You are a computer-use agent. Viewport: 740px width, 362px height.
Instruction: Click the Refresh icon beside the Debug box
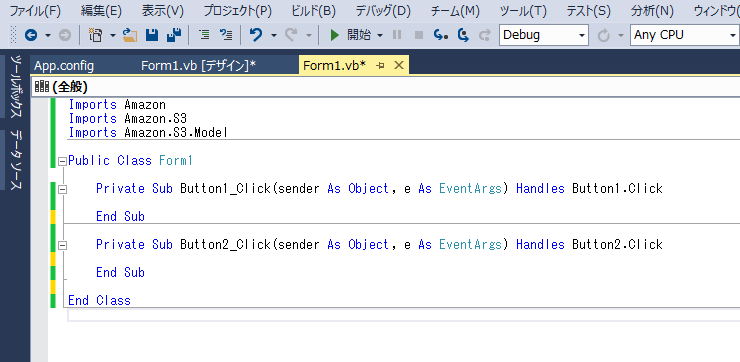click(604, 35)
